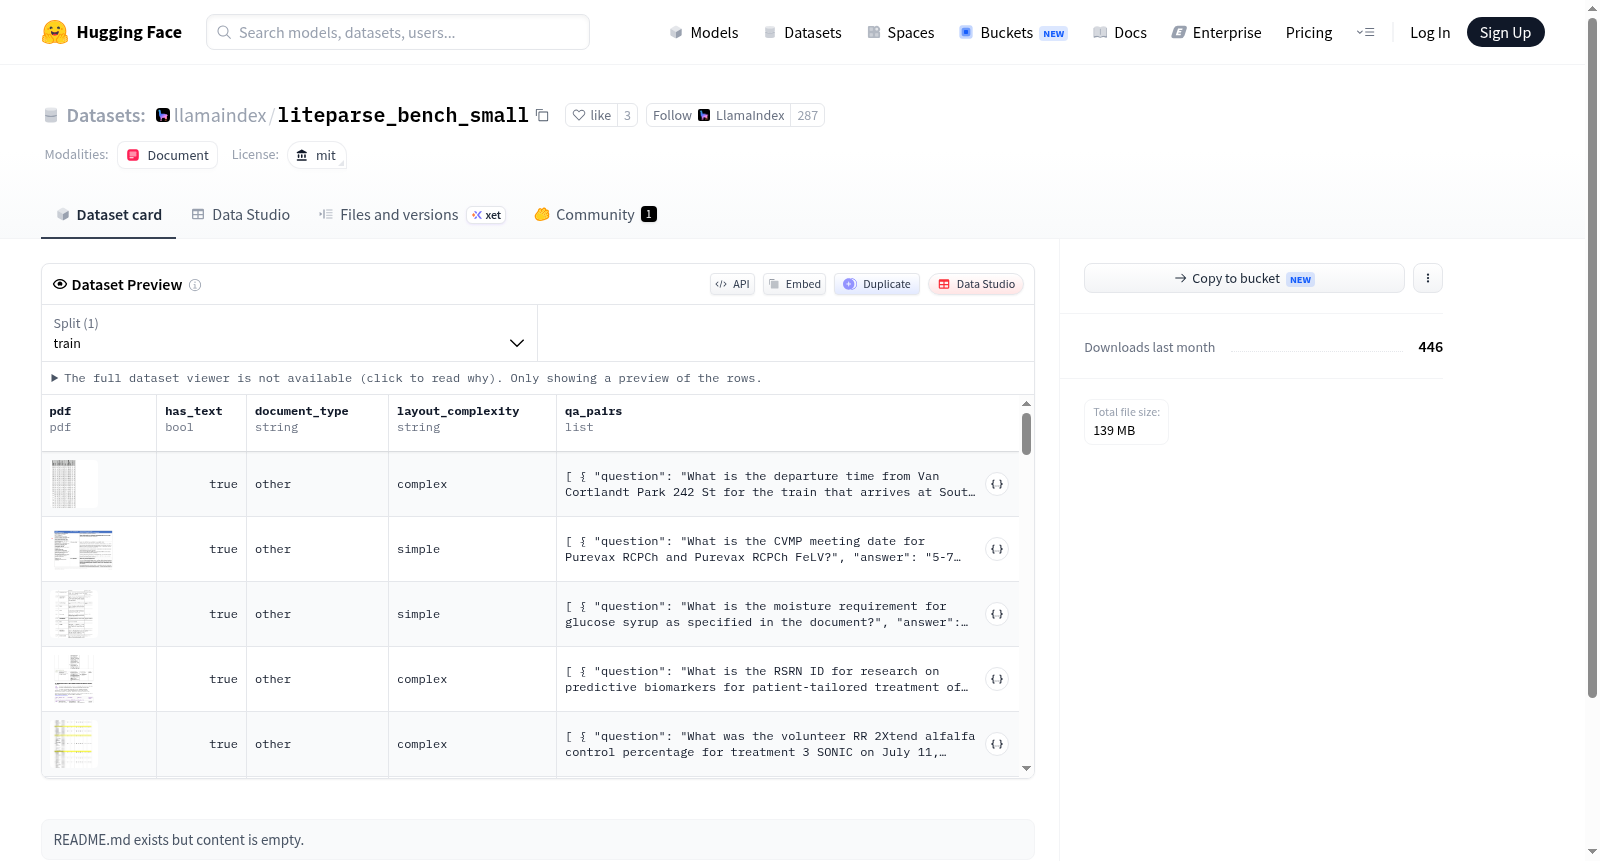The width and height of the screenshot is (1600, 861).
Task: Open PDF thumbnail in RSRN ID row
Action: click(74, 679)
